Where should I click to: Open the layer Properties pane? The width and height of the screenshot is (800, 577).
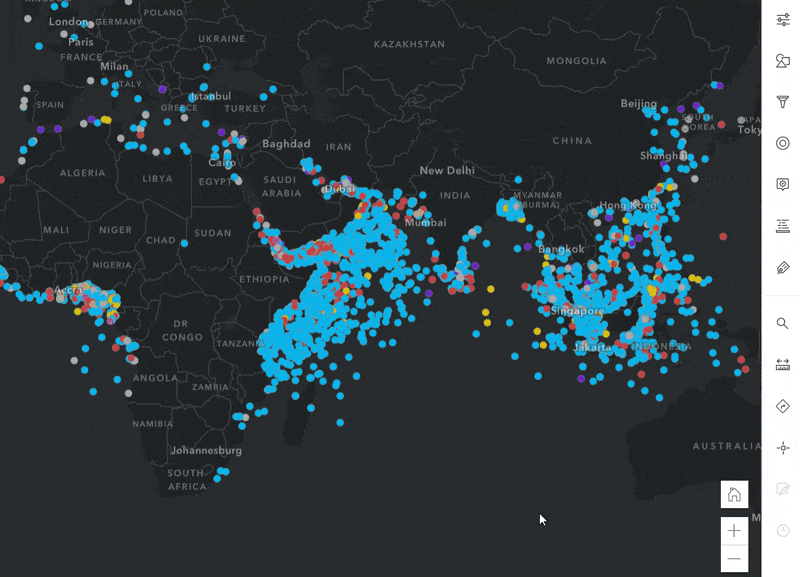[783, 20]
